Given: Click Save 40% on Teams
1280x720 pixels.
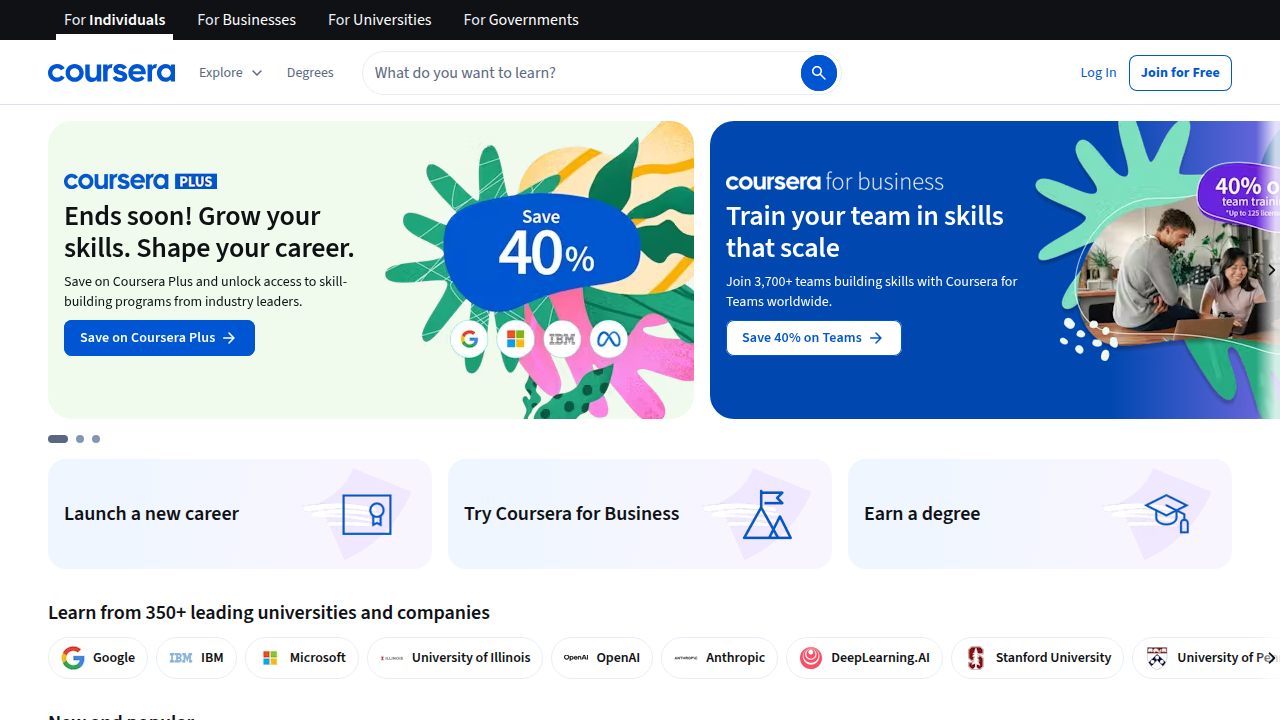Looking at the screenshot, I should [813, 338].
